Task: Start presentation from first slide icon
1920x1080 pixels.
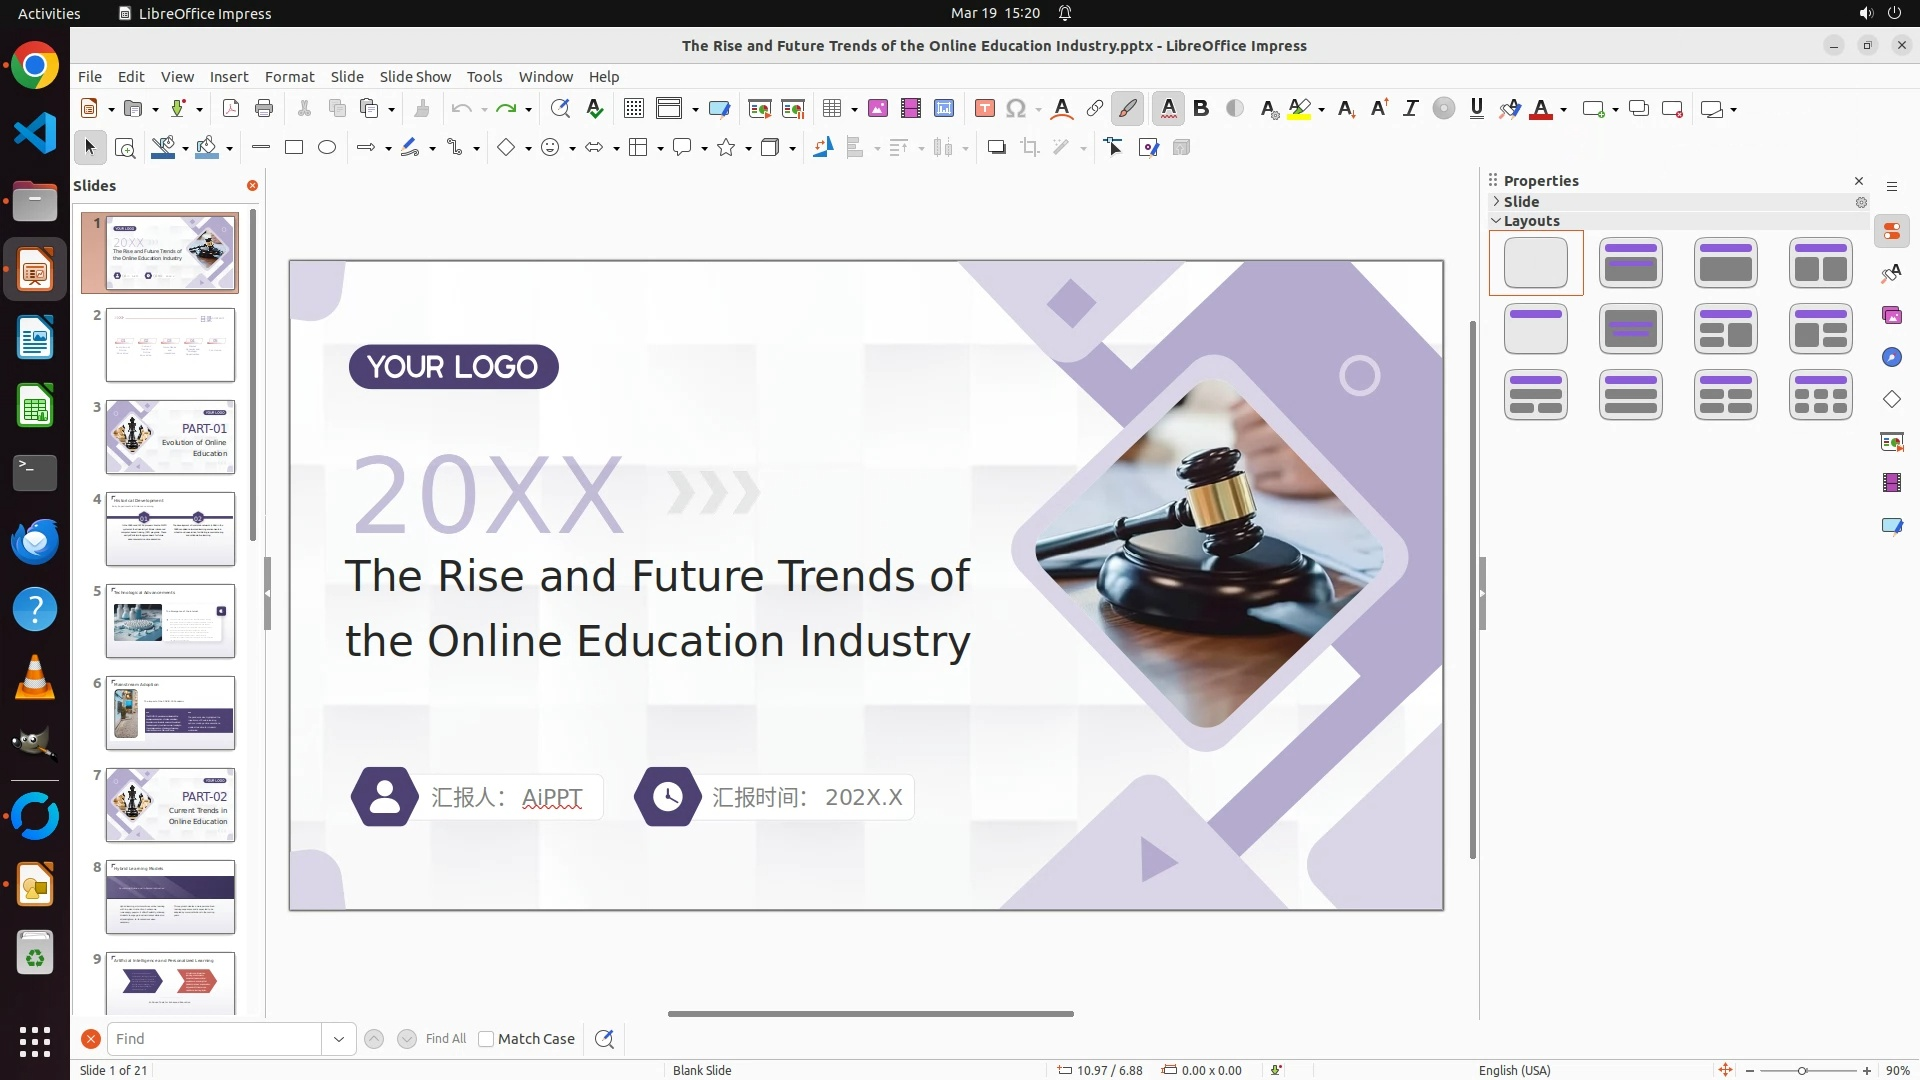Action: (x=760, y=109)
